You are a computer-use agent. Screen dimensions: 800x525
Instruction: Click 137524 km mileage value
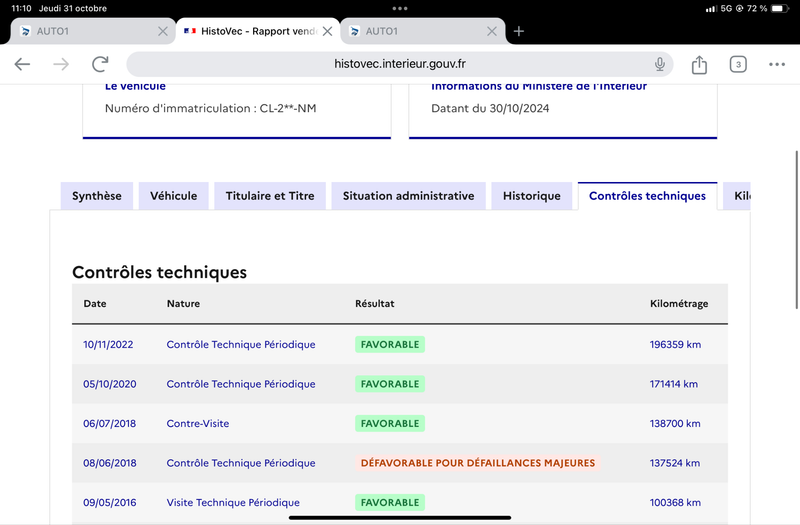tap(674, 463)
